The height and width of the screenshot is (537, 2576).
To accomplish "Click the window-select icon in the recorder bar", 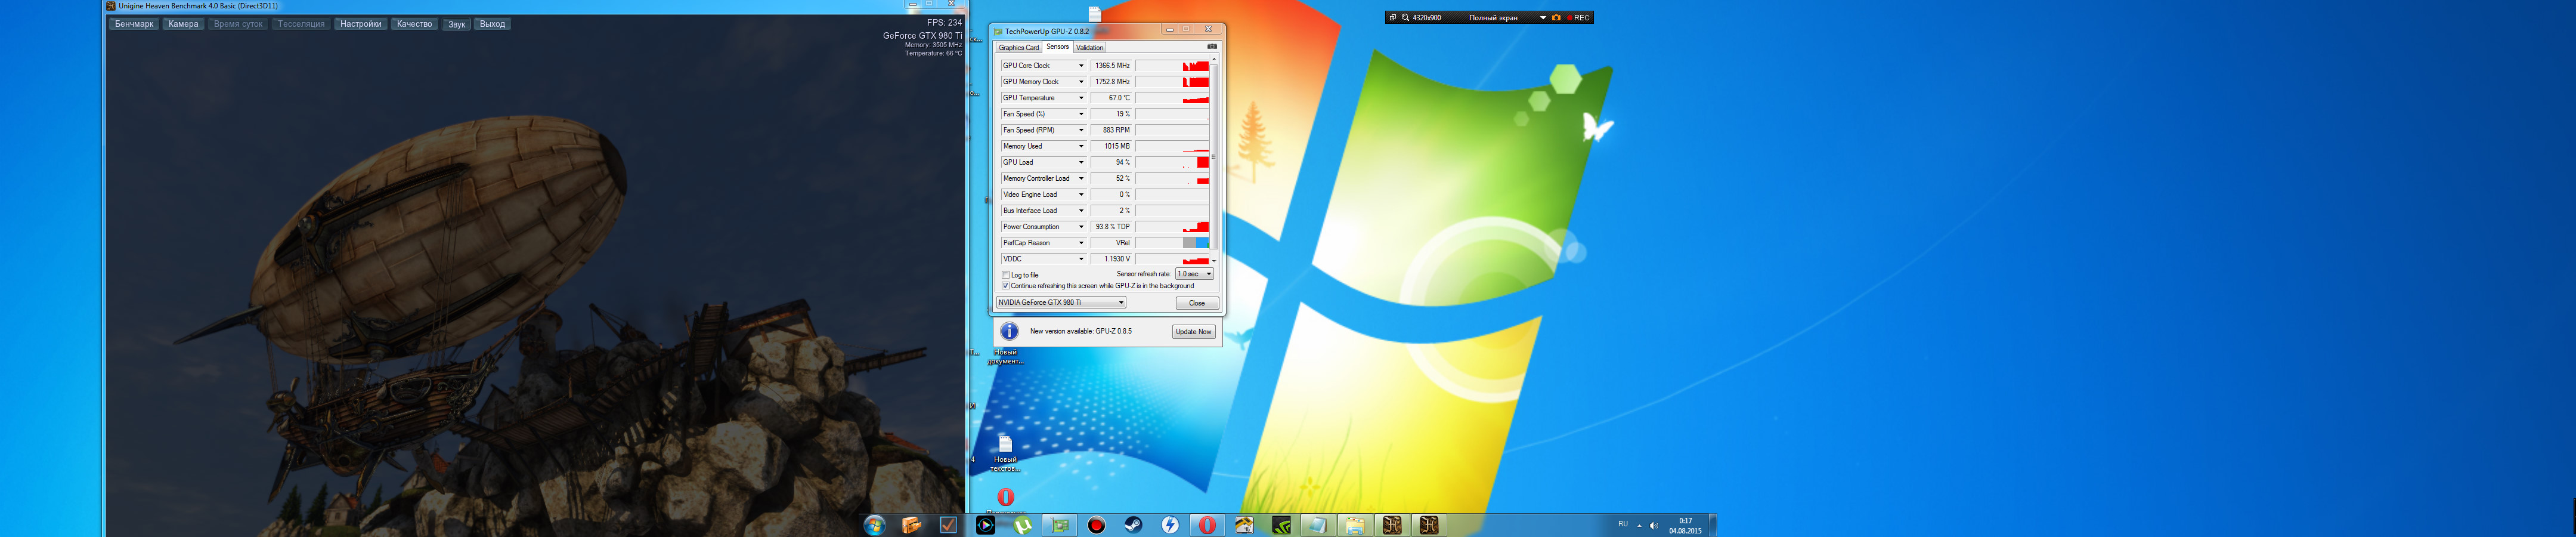I will pos(1393,18).
